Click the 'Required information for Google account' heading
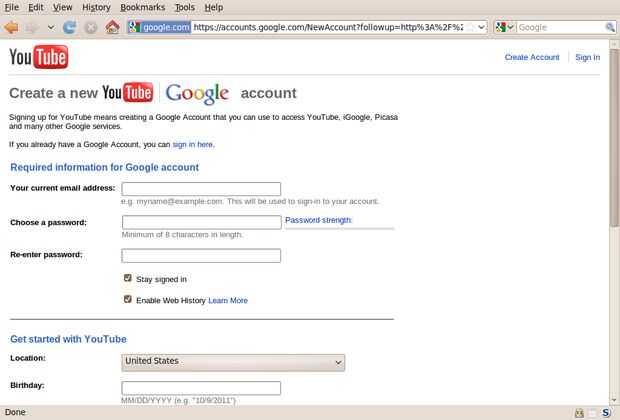 (104, 167)
